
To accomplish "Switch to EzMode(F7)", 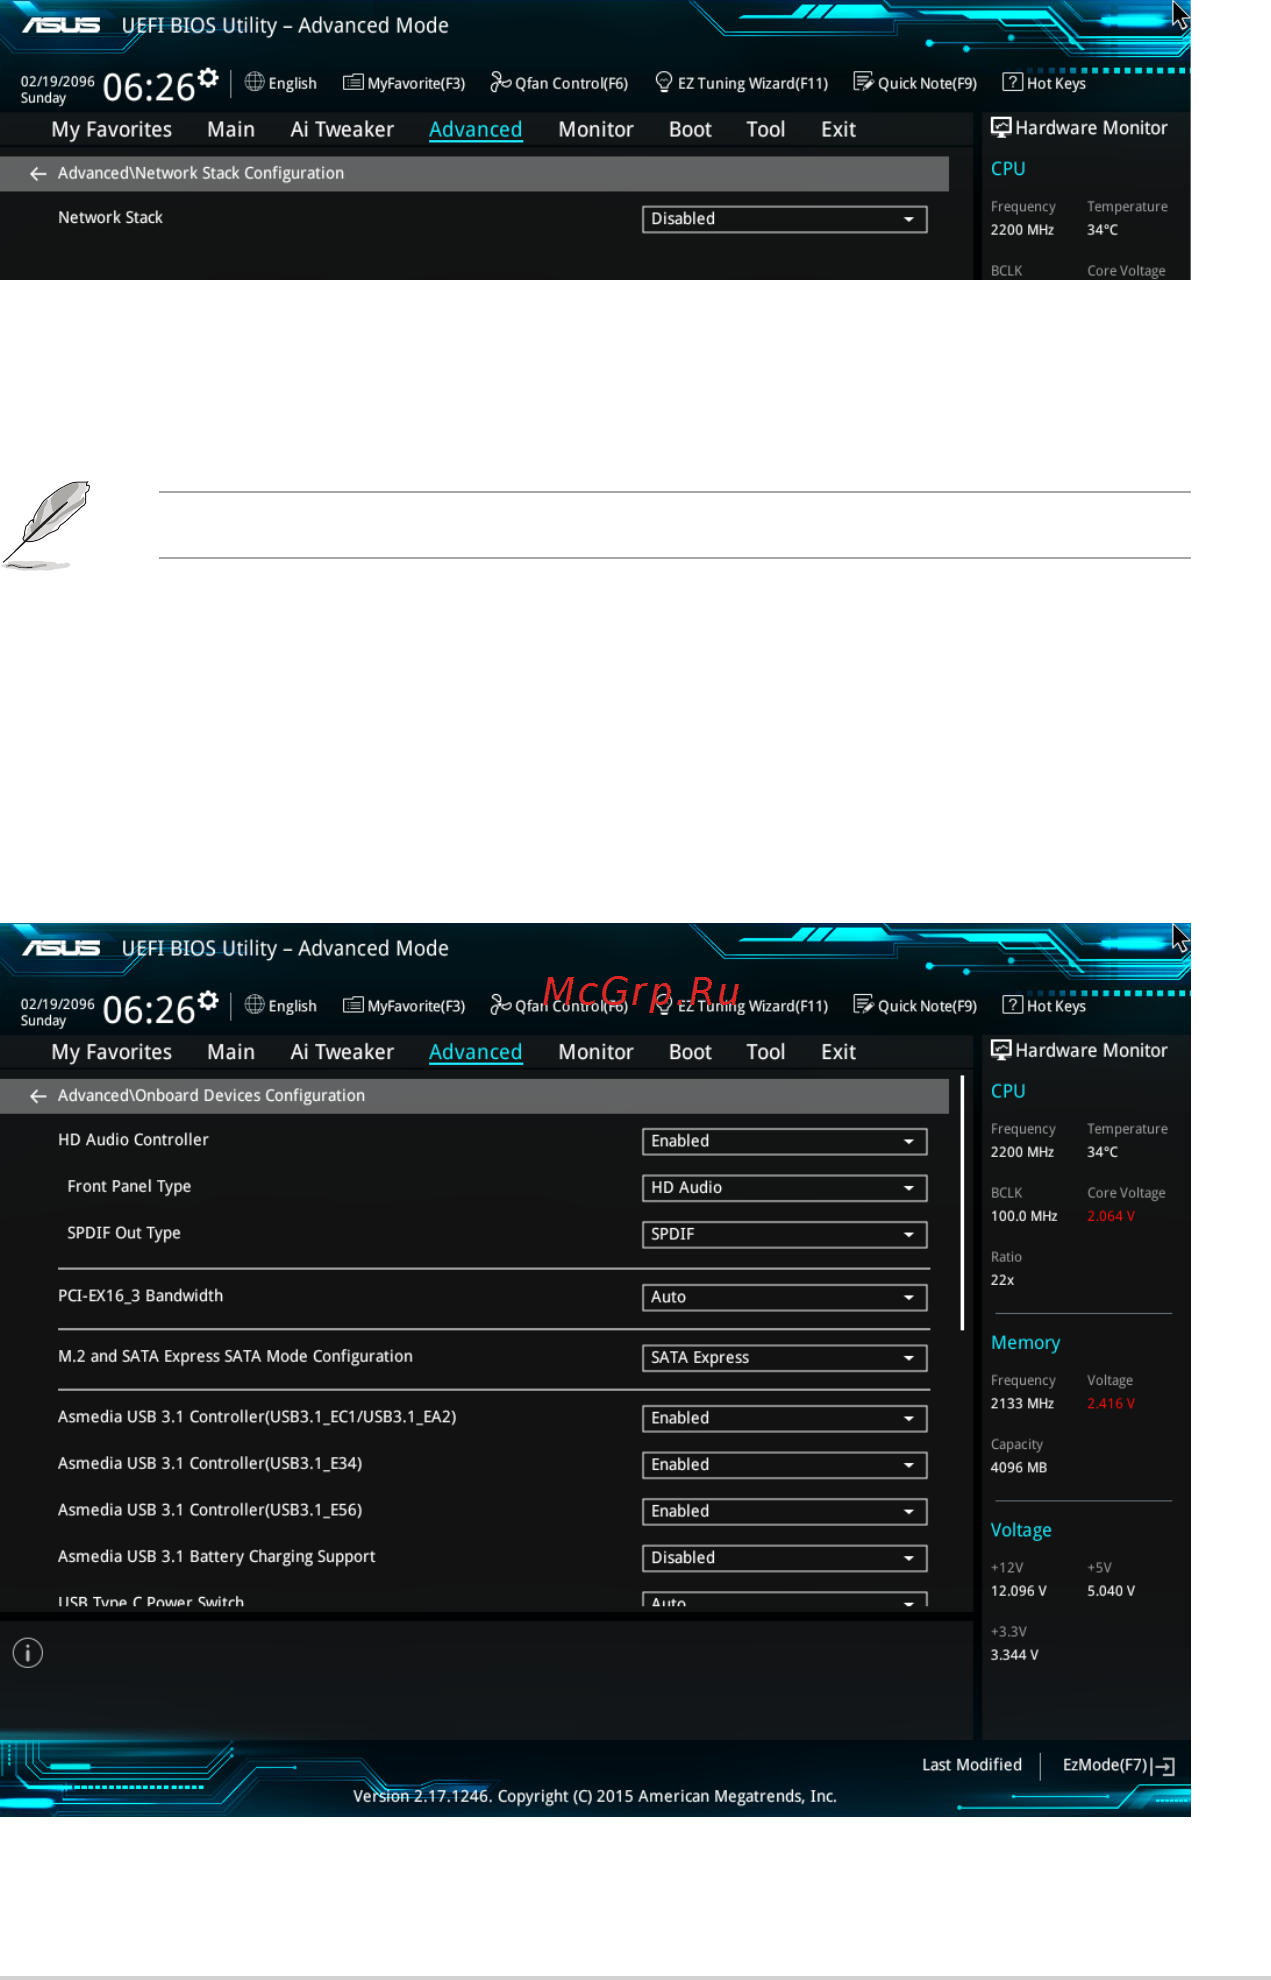I will pos(1118,1766).
